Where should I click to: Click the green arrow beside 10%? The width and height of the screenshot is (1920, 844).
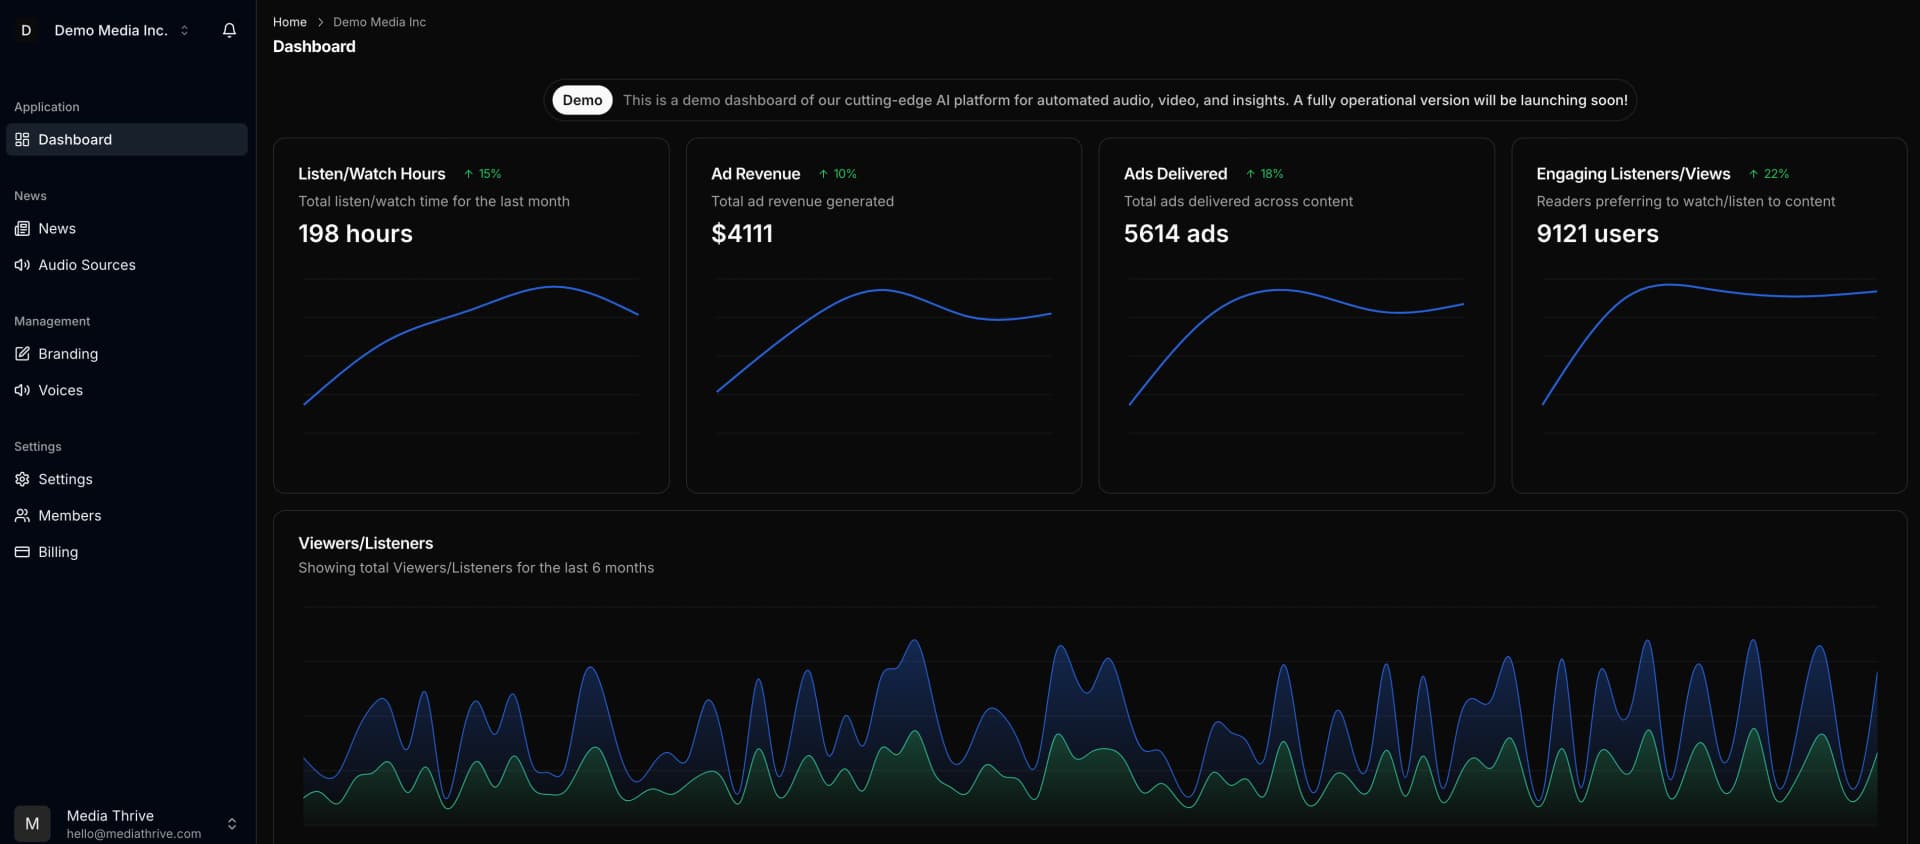point(823,174)
